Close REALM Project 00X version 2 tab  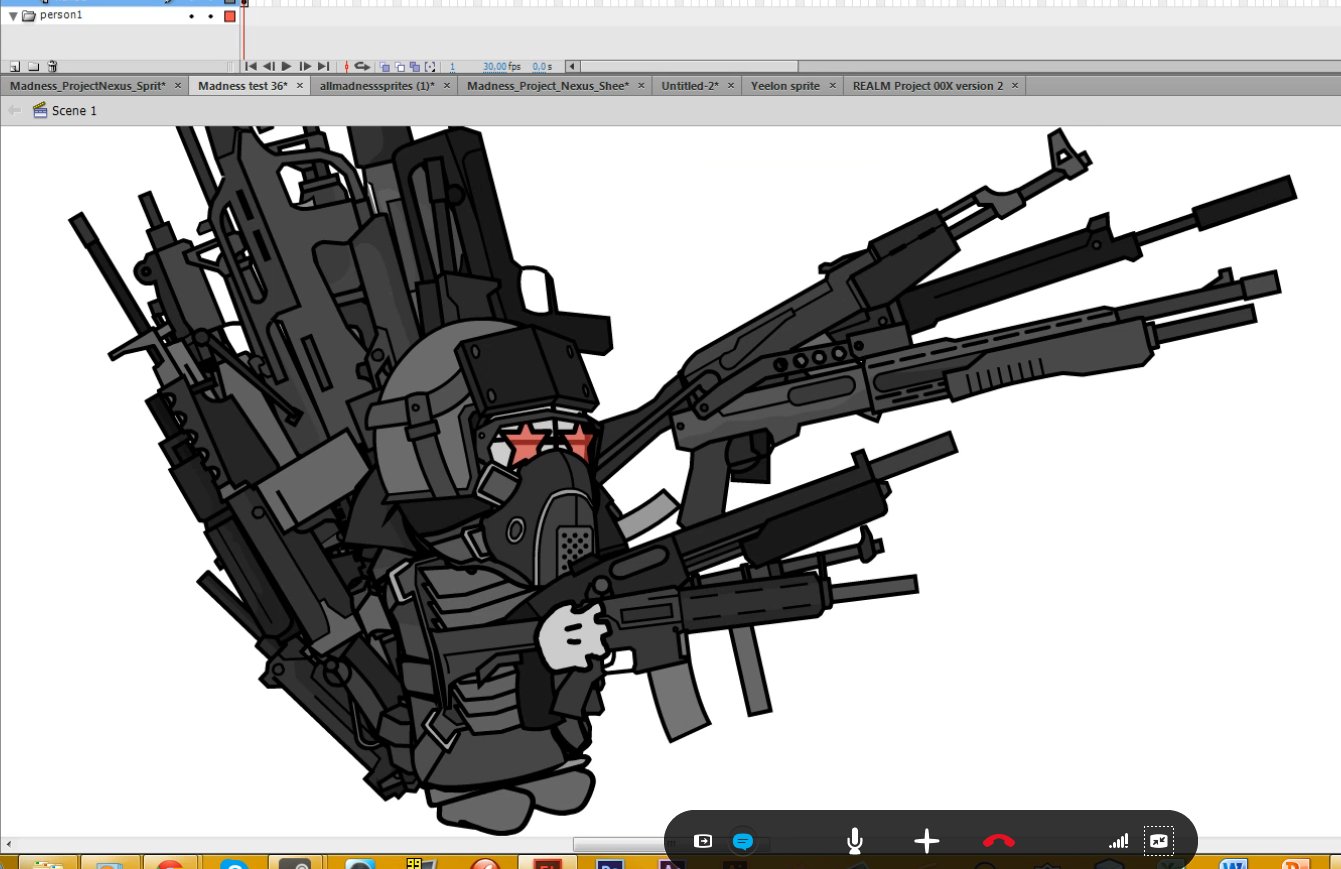tap(1015, 86)
